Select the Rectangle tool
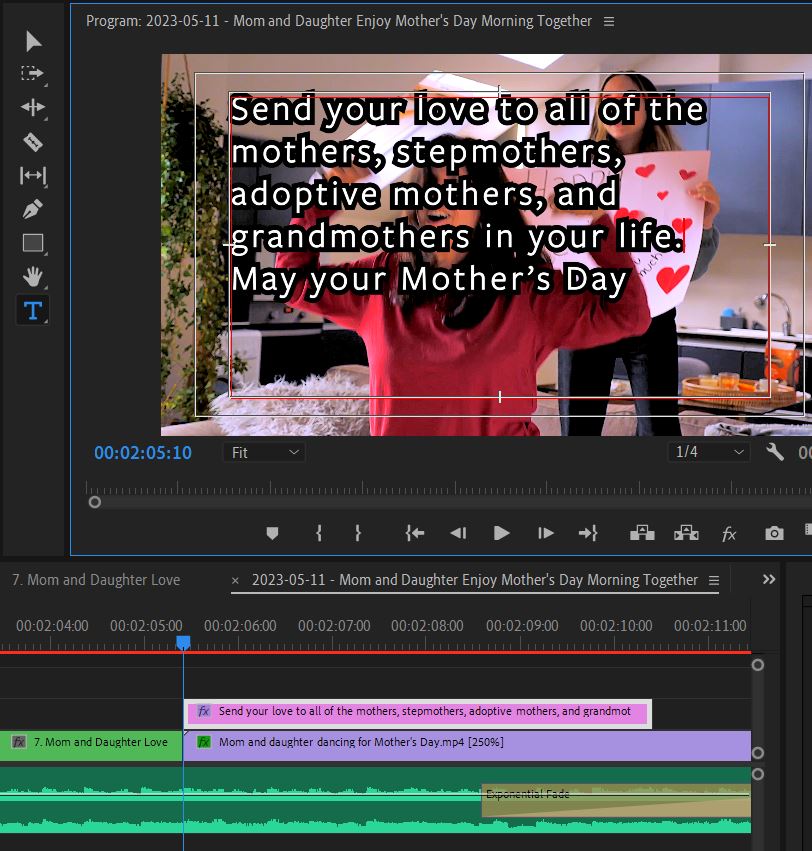 point(33,243)
